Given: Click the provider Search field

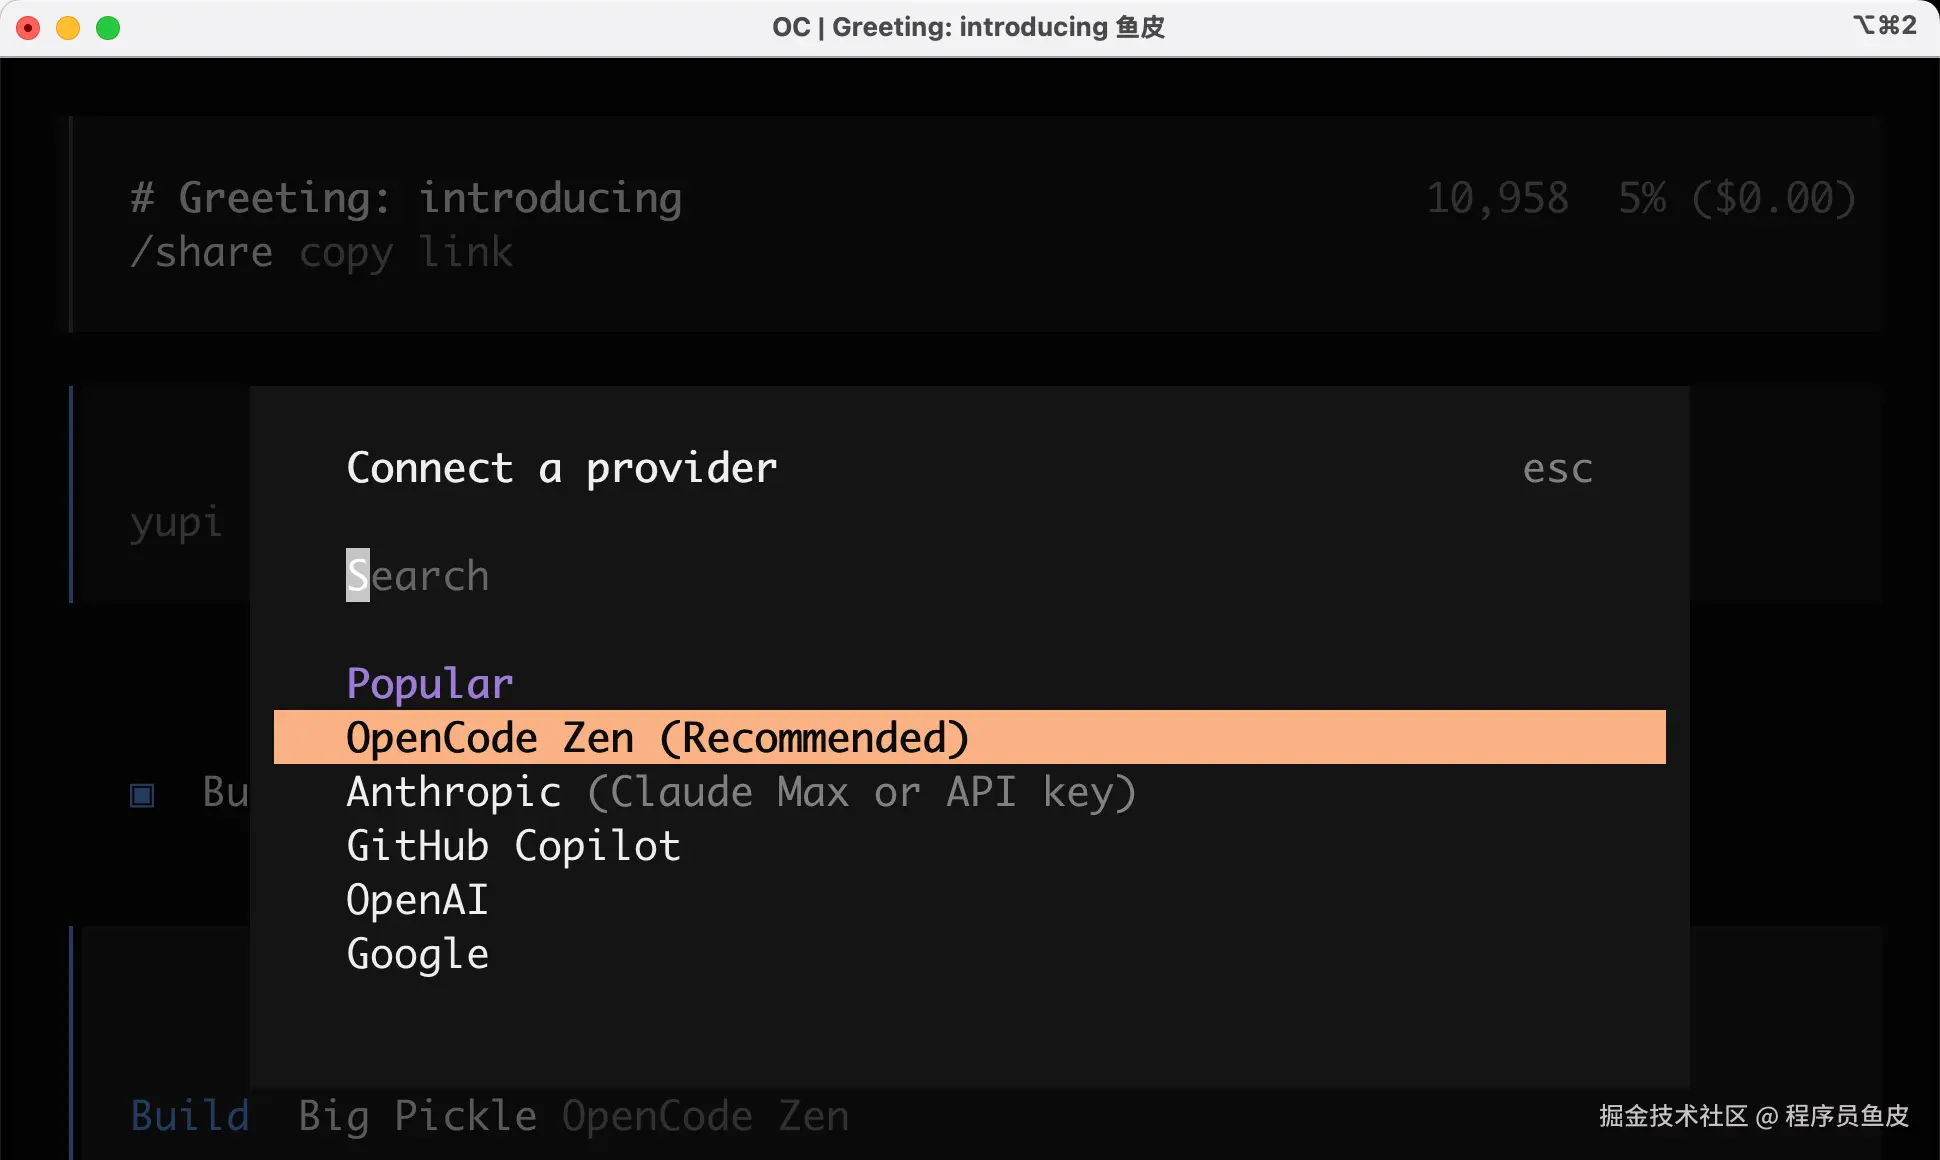Looking at the screenshot, I should tap(420, 576).
